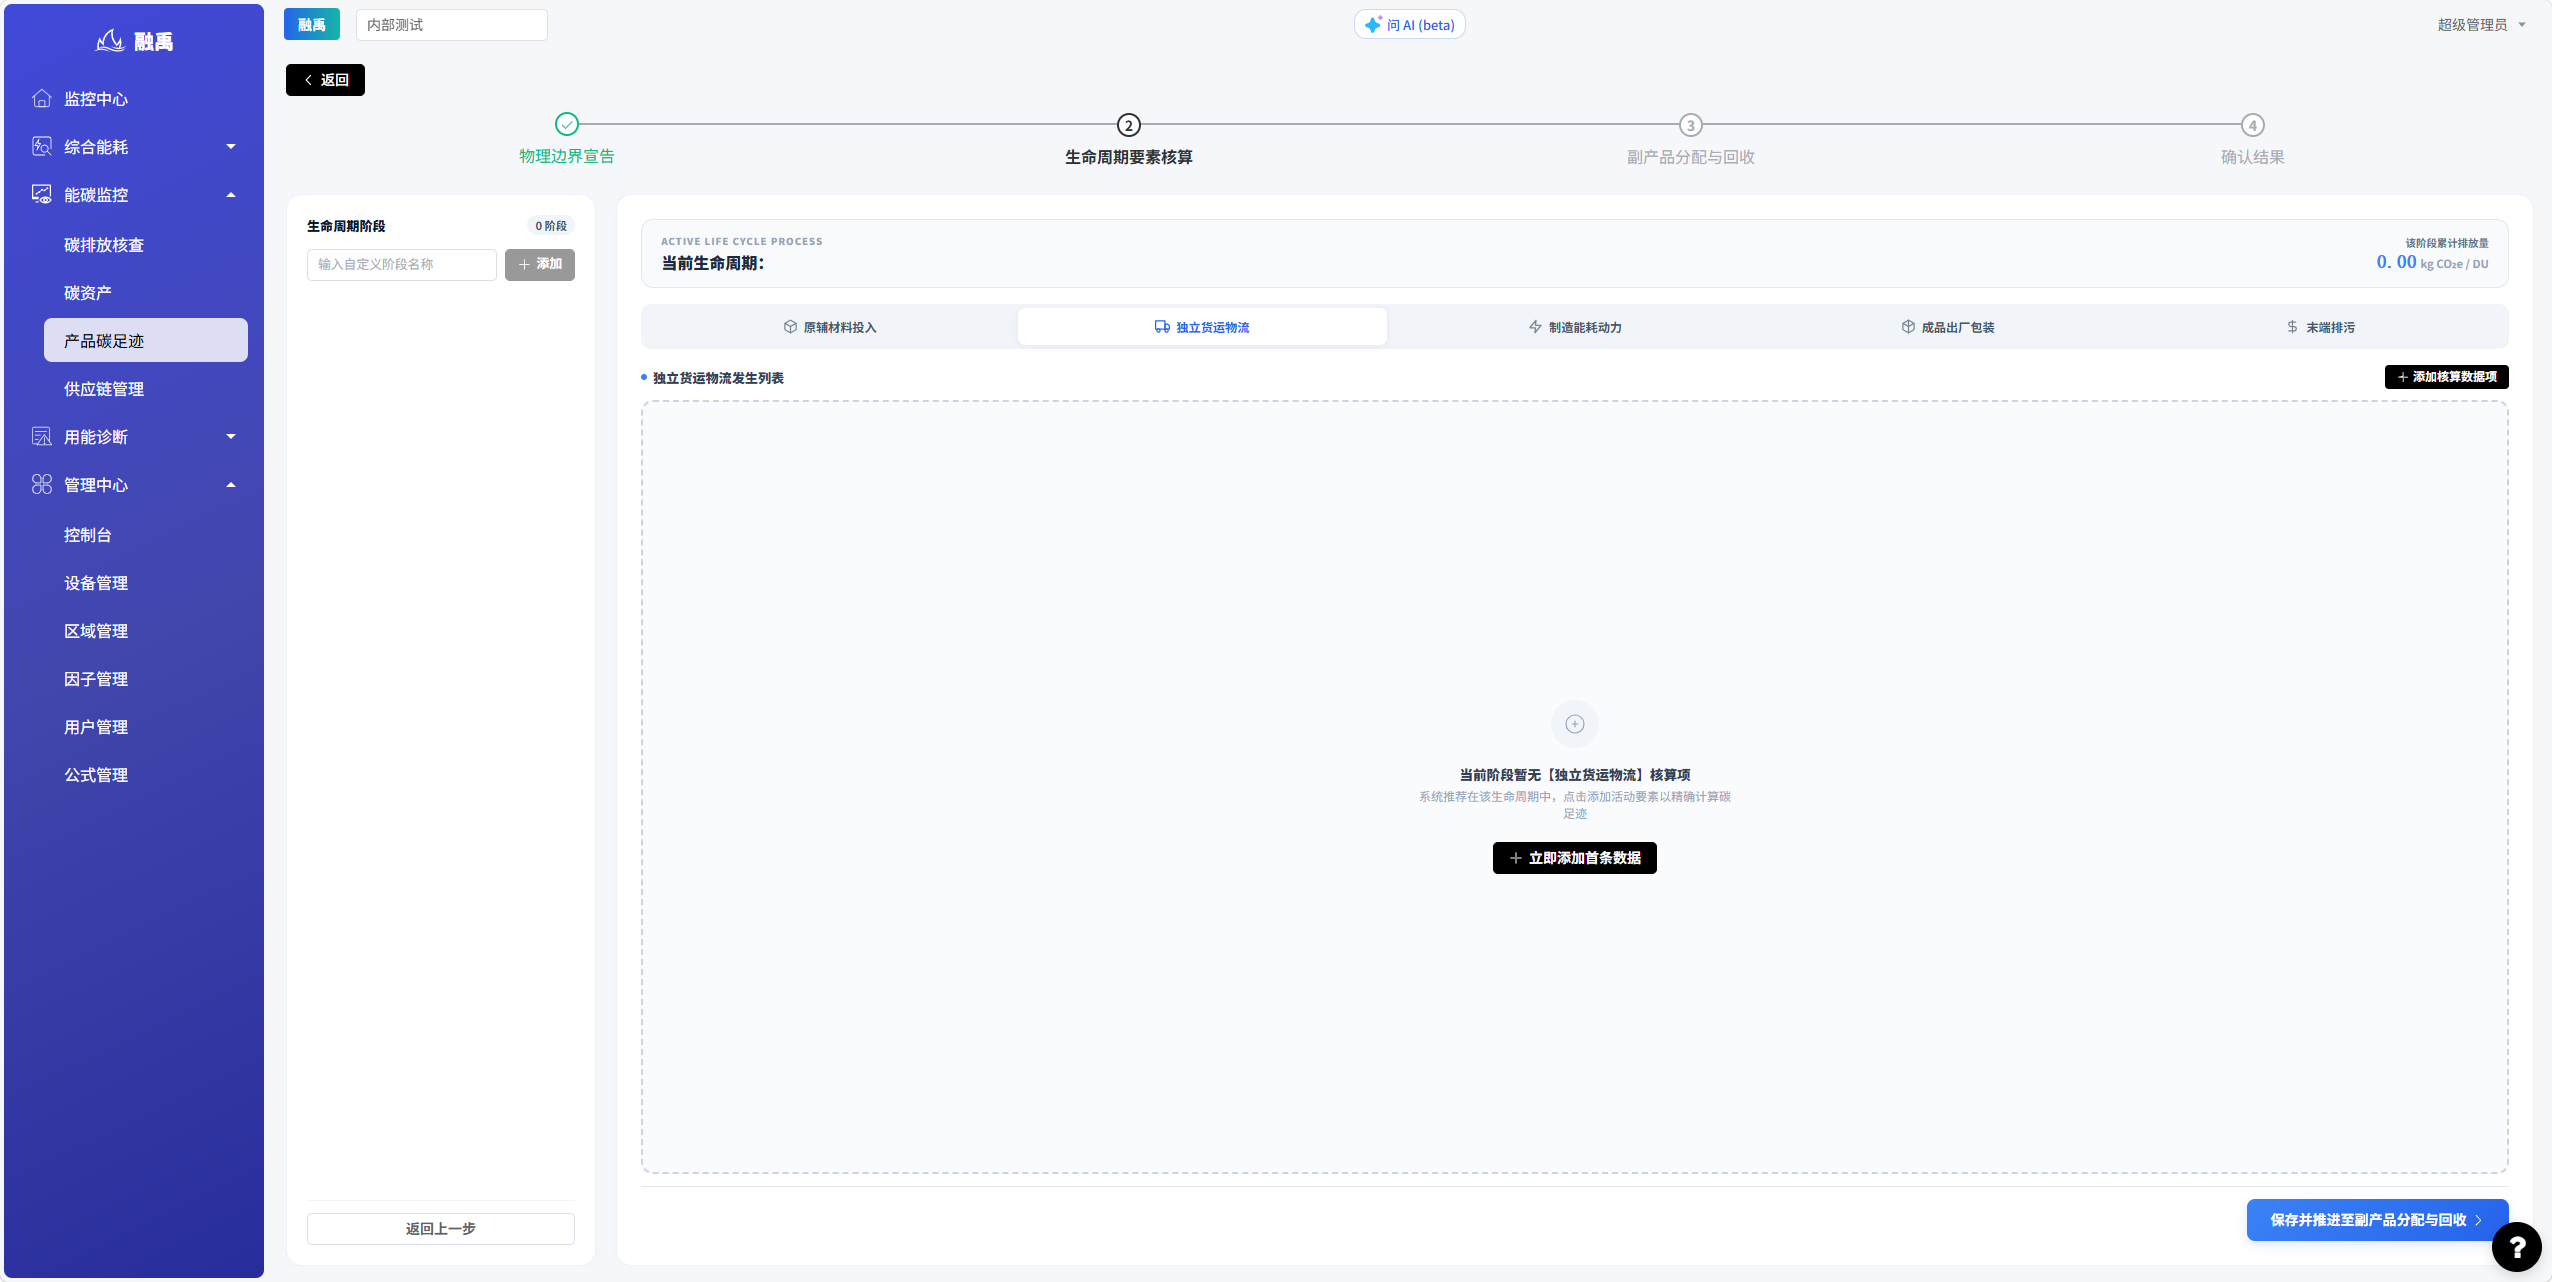Viewport: 2552px width, 1282px height.
Task: Click the green checkmark step 物理边界宣告
Action: pos(567,124)
